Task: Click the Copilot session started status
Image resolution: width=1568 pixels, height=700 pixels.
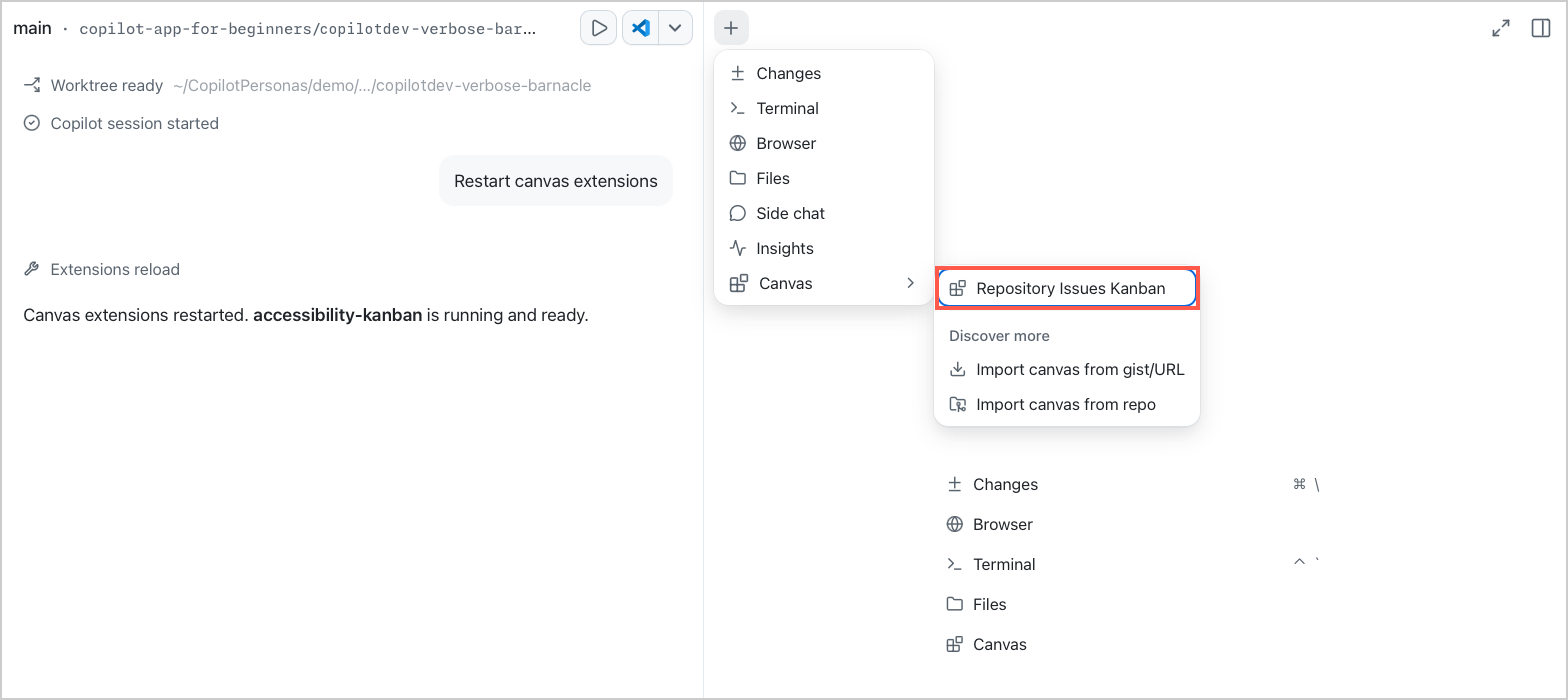Action: [121, 123]
